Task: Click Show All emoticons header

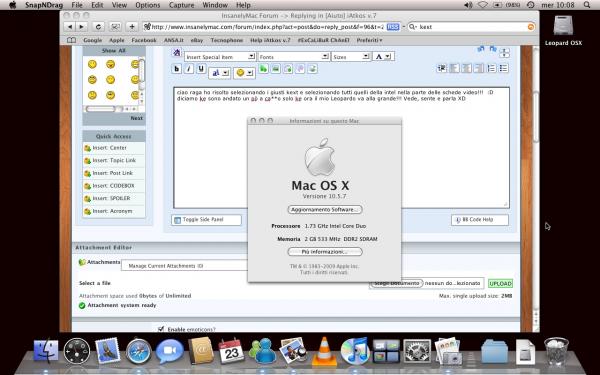Action: click(x=114, y=51)
